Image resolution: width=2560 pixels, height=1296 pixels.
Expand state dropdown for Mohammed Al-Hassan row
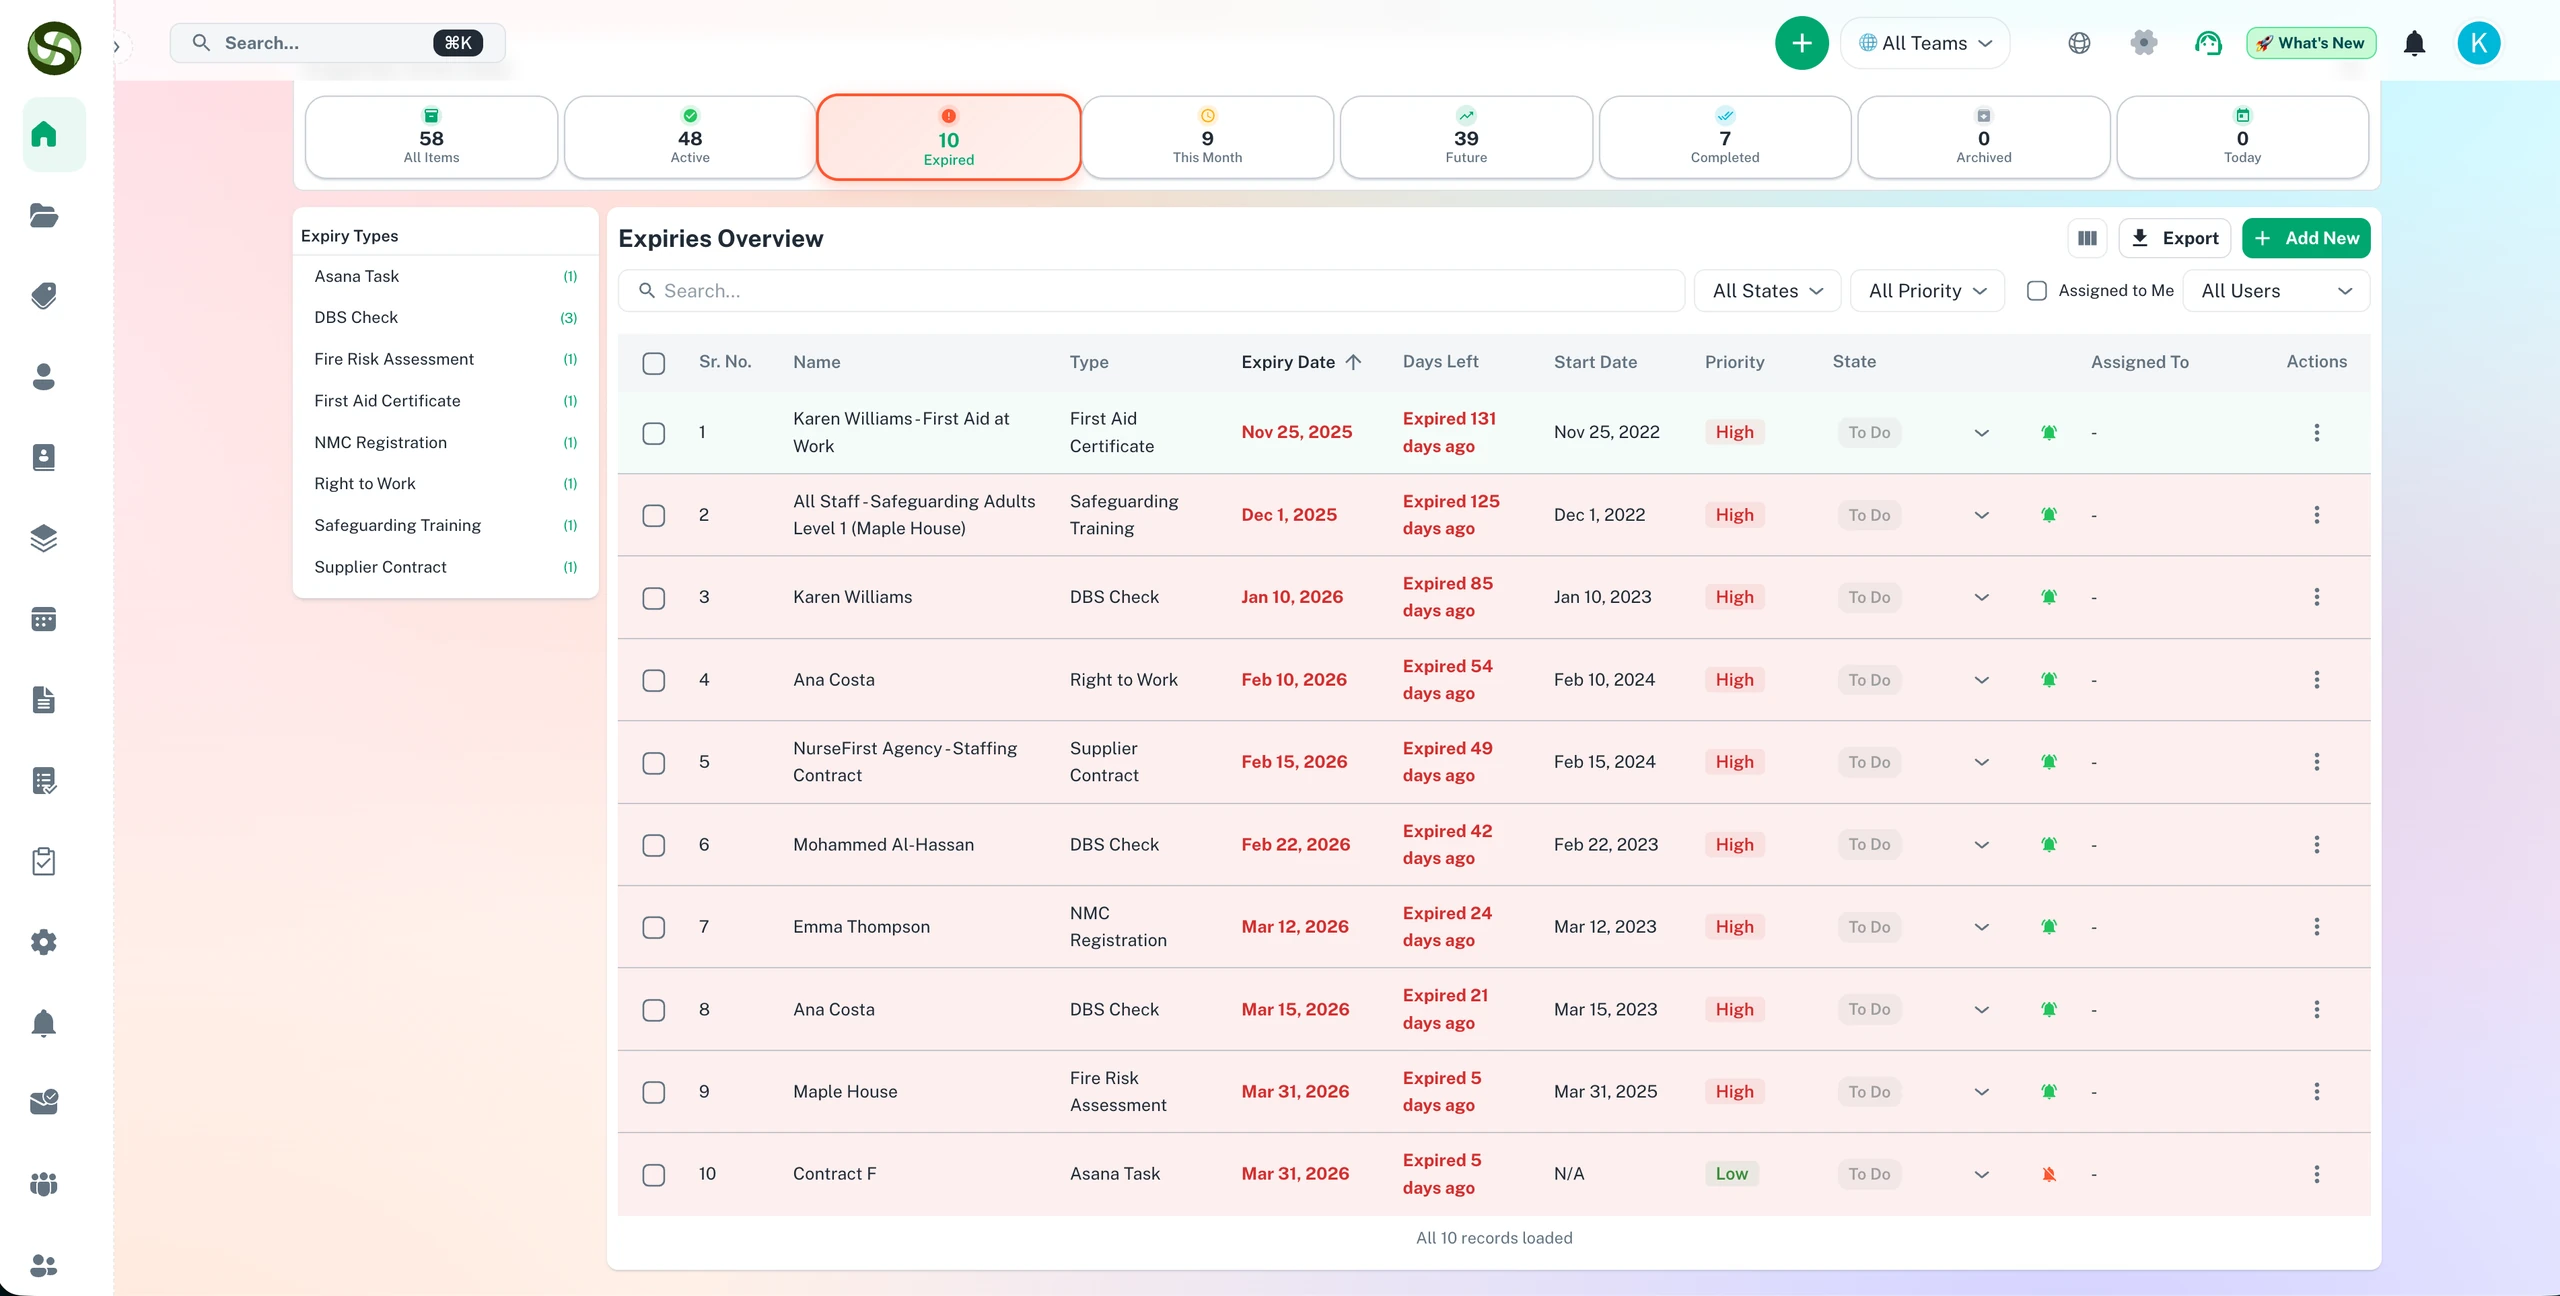tap(1981, 845)
